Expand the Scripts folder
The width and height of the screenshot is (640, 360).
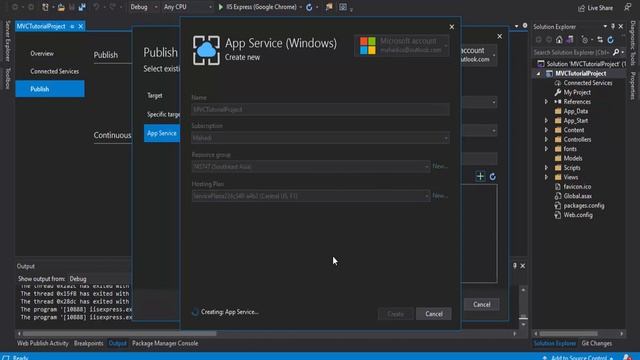pos(547,168)
